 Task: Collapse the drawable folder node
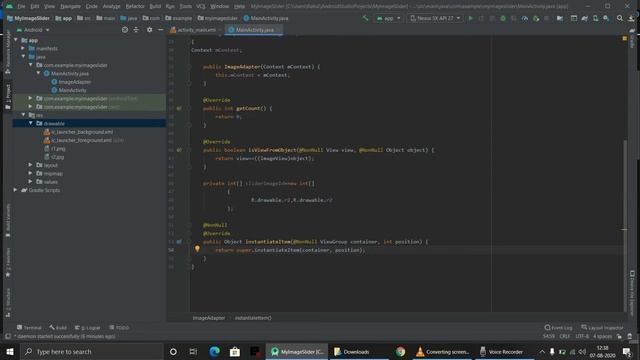31,123
